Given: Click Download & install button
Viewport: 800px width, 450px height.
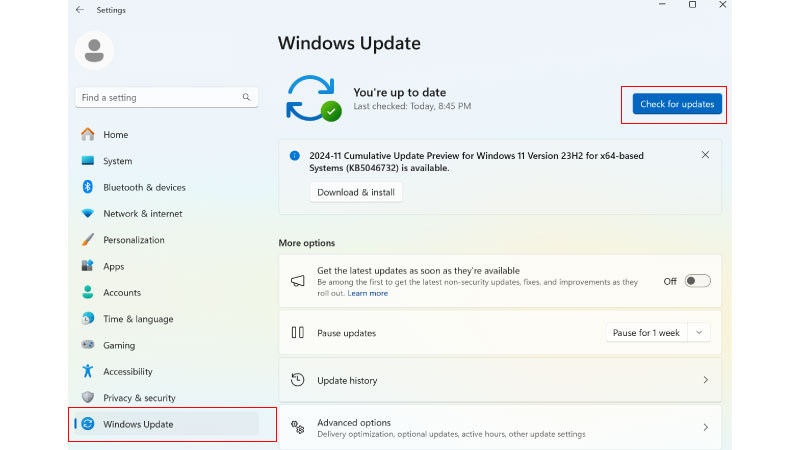Looking at the screenshot, I should (x=356, y=192).
